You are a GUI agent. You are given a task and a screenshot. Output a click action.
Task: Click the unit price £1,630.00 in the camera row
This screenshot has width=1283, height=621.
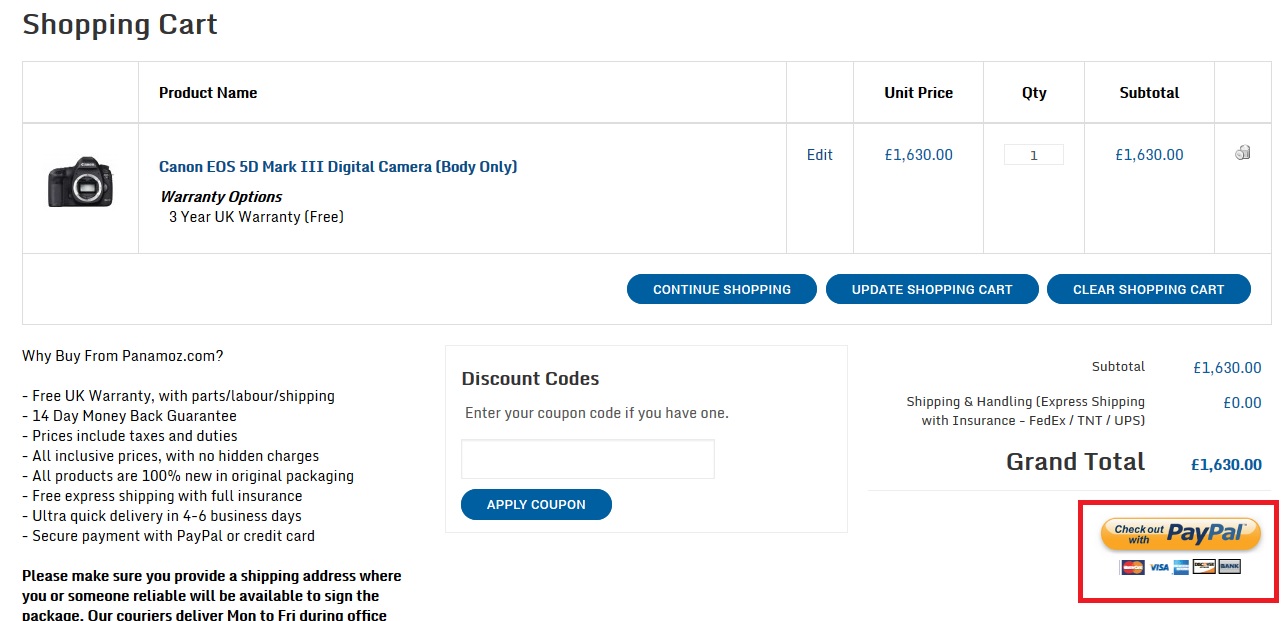919,155
